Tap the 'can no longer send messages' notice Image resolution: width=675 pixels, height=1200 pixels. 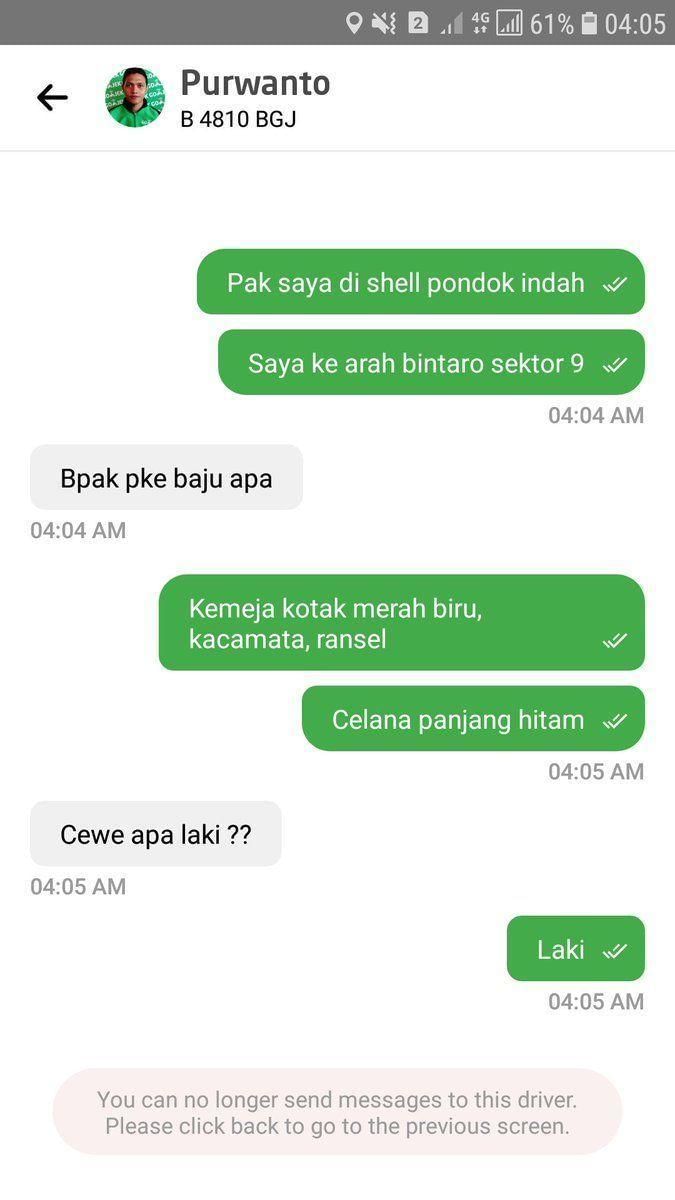337,1112
